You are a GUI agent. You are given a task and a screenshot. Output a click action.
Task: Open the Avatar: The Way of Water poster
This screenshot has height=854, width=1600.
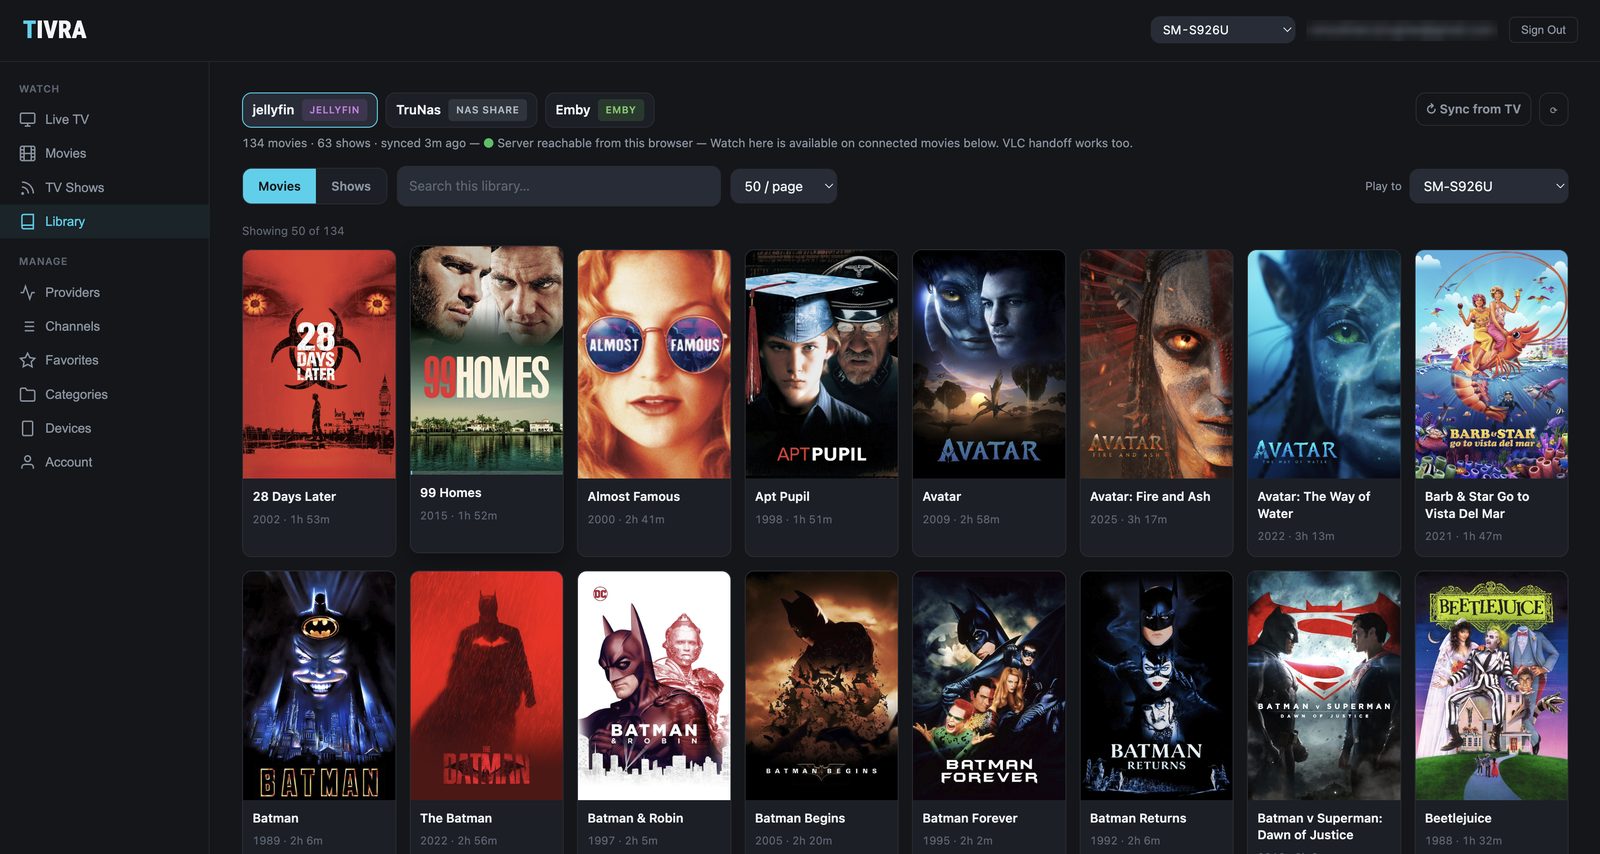coord(1324,364)
